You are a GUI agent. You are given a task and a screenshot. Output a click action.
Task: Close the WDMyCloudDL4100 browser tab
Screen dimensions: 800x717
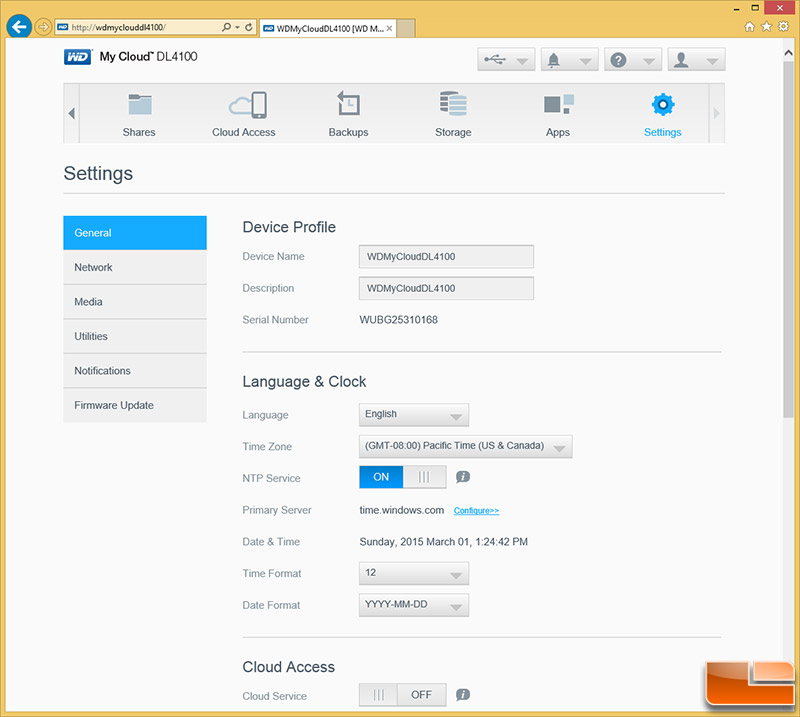pos(389,29)
